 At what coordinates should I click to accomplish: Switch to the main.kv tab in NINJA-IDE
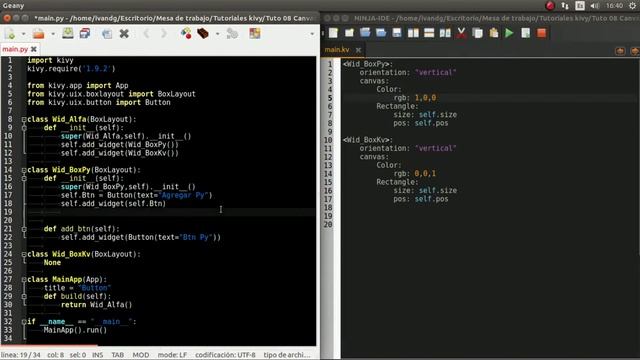coord(337,50)
